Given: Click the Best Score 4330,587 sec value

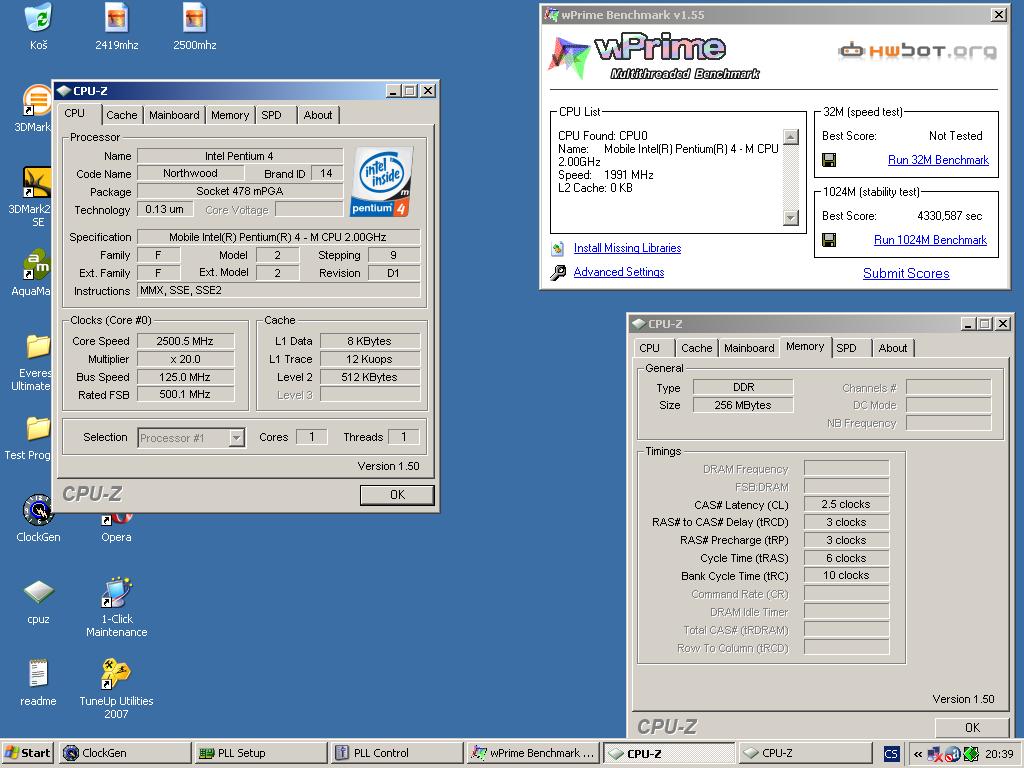Looking at the screenshot, I should (x=950, y=216).
